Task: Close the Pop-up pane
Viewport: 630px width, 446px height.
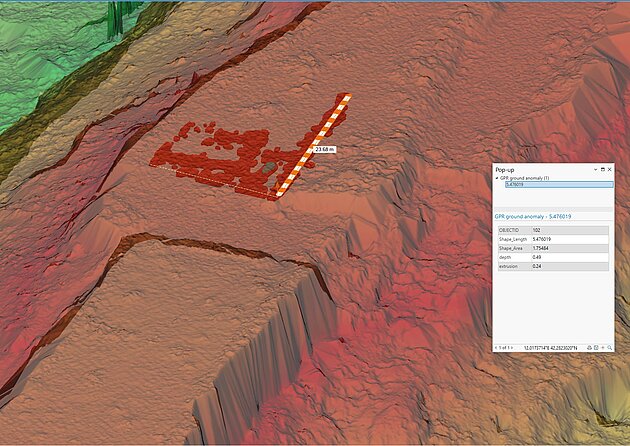Action: coord(610,170)
